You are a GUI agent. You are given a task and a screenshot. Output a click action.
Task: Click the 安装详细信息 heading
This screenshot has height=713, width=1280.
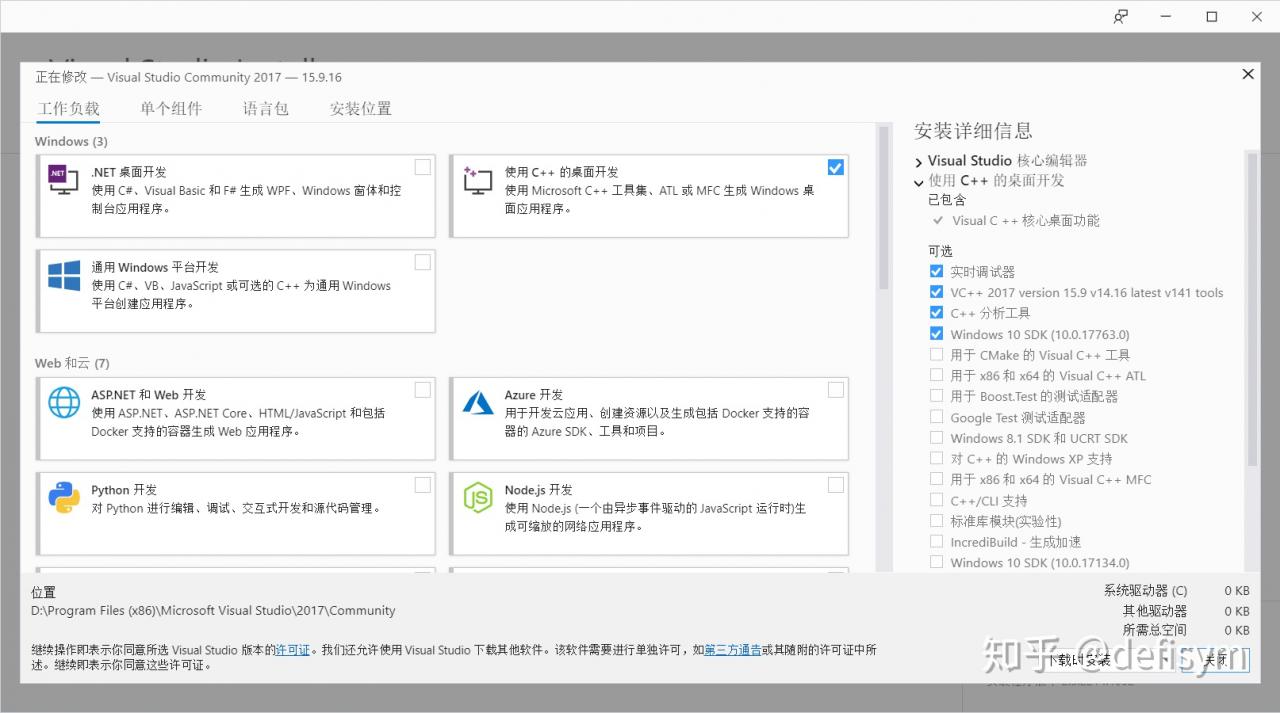coord(973,131)
